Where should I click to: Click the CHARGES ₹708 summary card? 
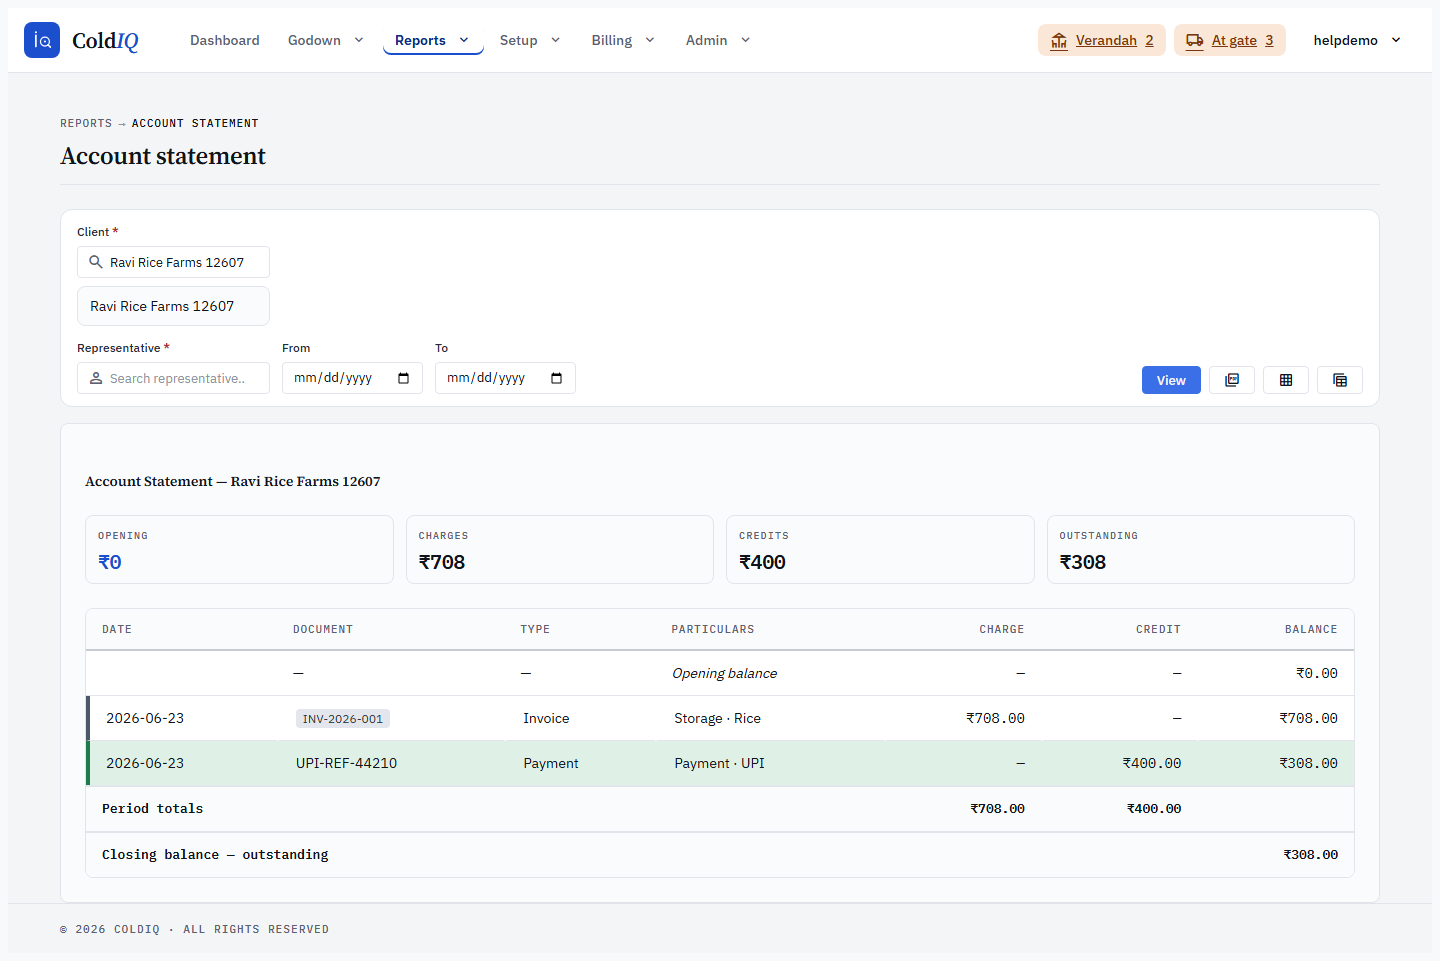[x=559, y=549]
